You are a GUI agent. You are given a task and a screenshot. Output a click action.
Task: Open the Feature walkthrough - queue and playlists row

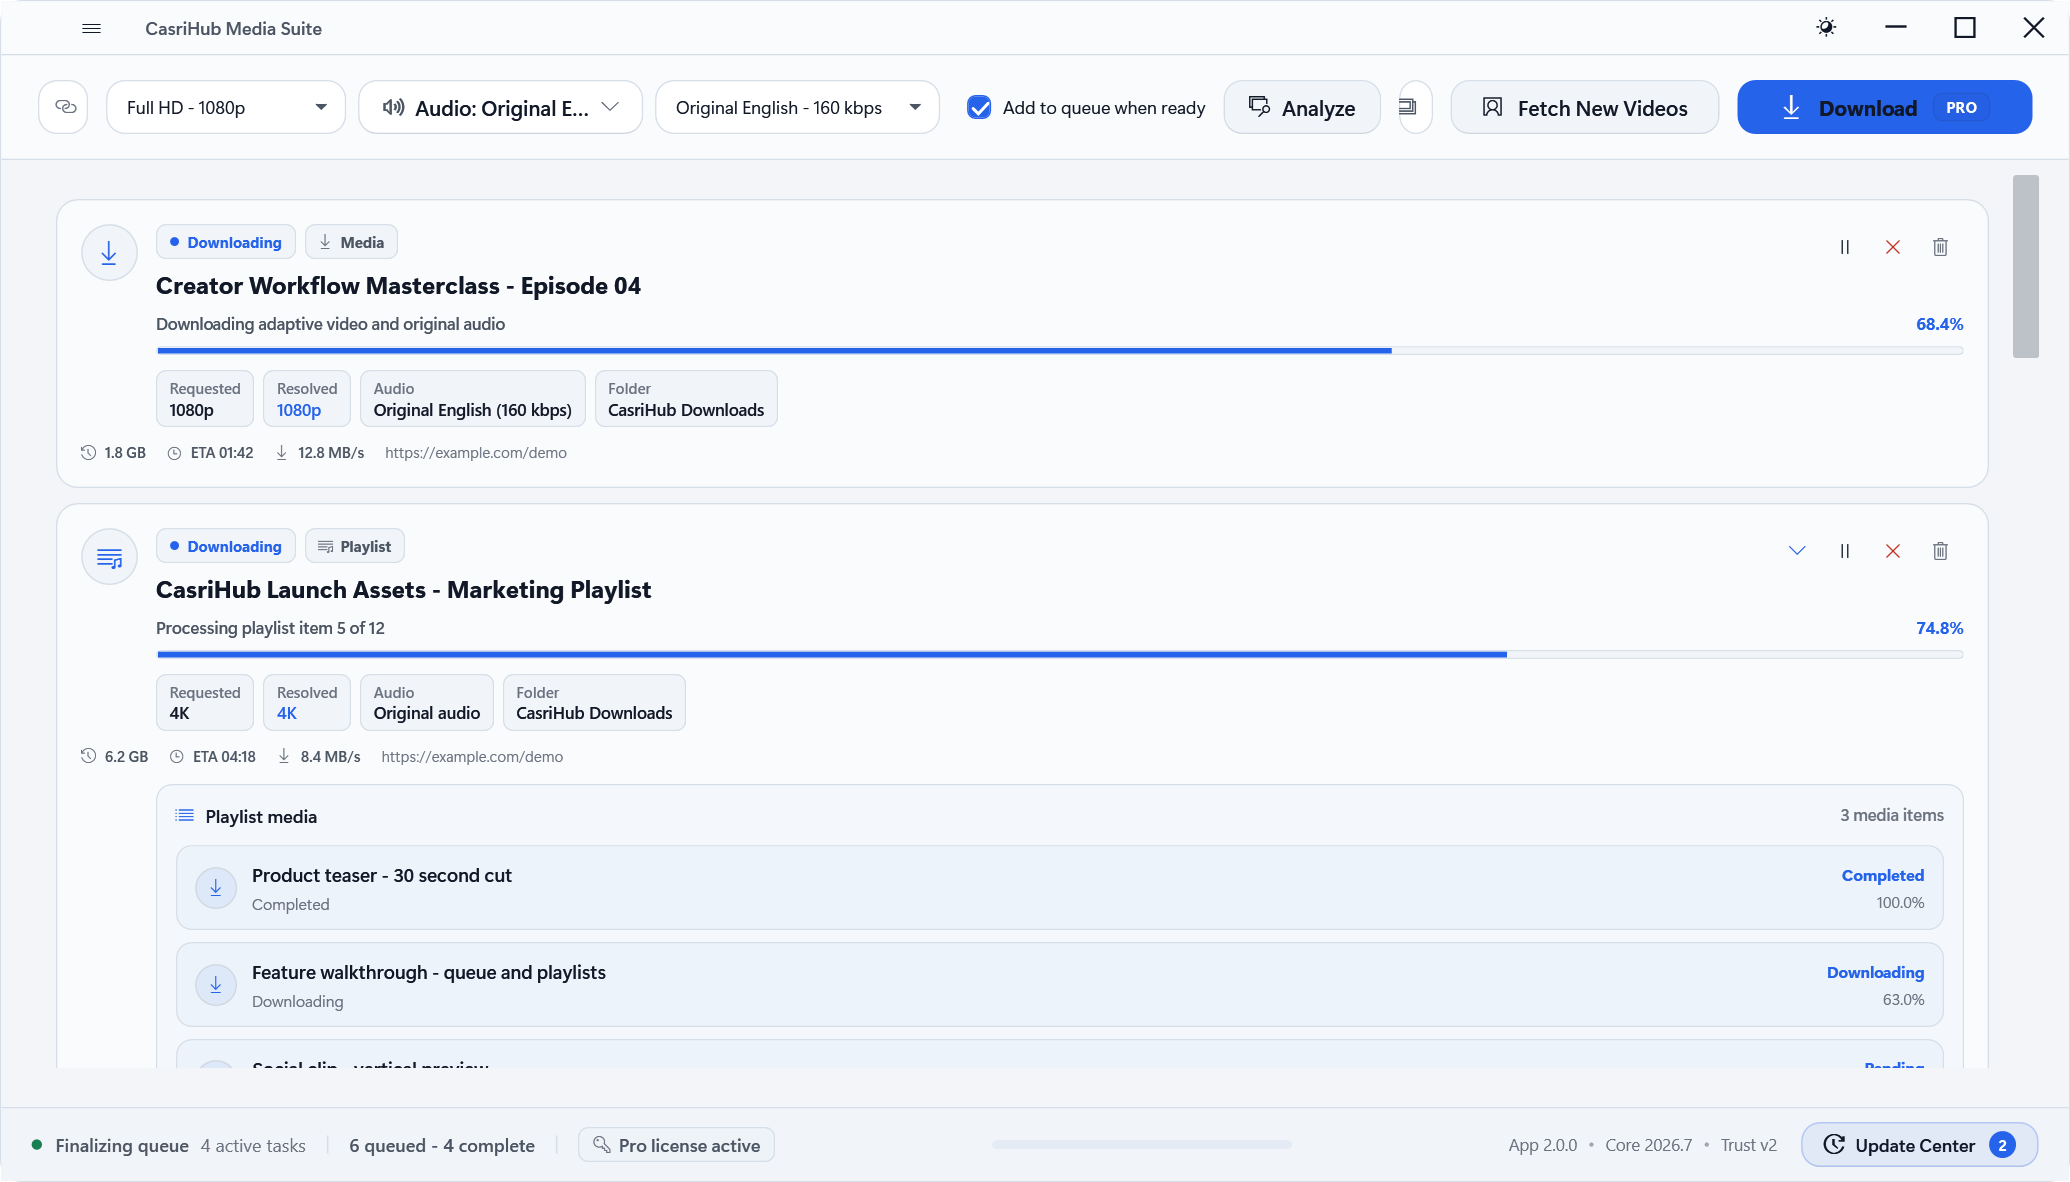(1060, 985)
